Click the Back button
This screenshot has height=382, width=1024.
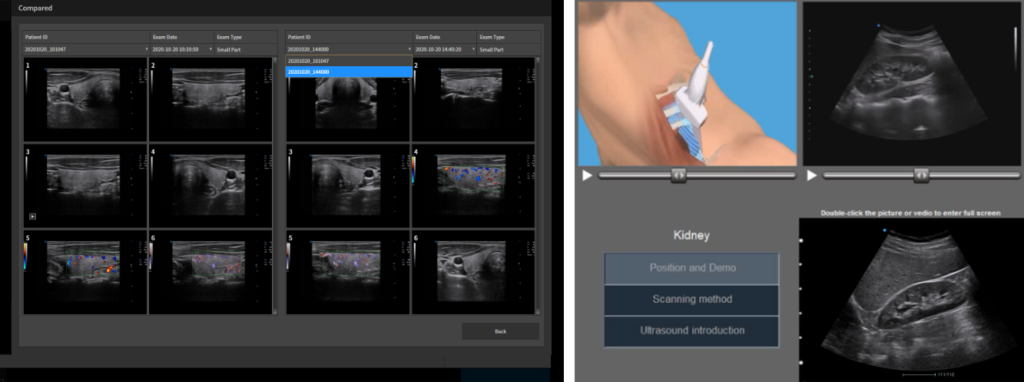click(500, 331)
